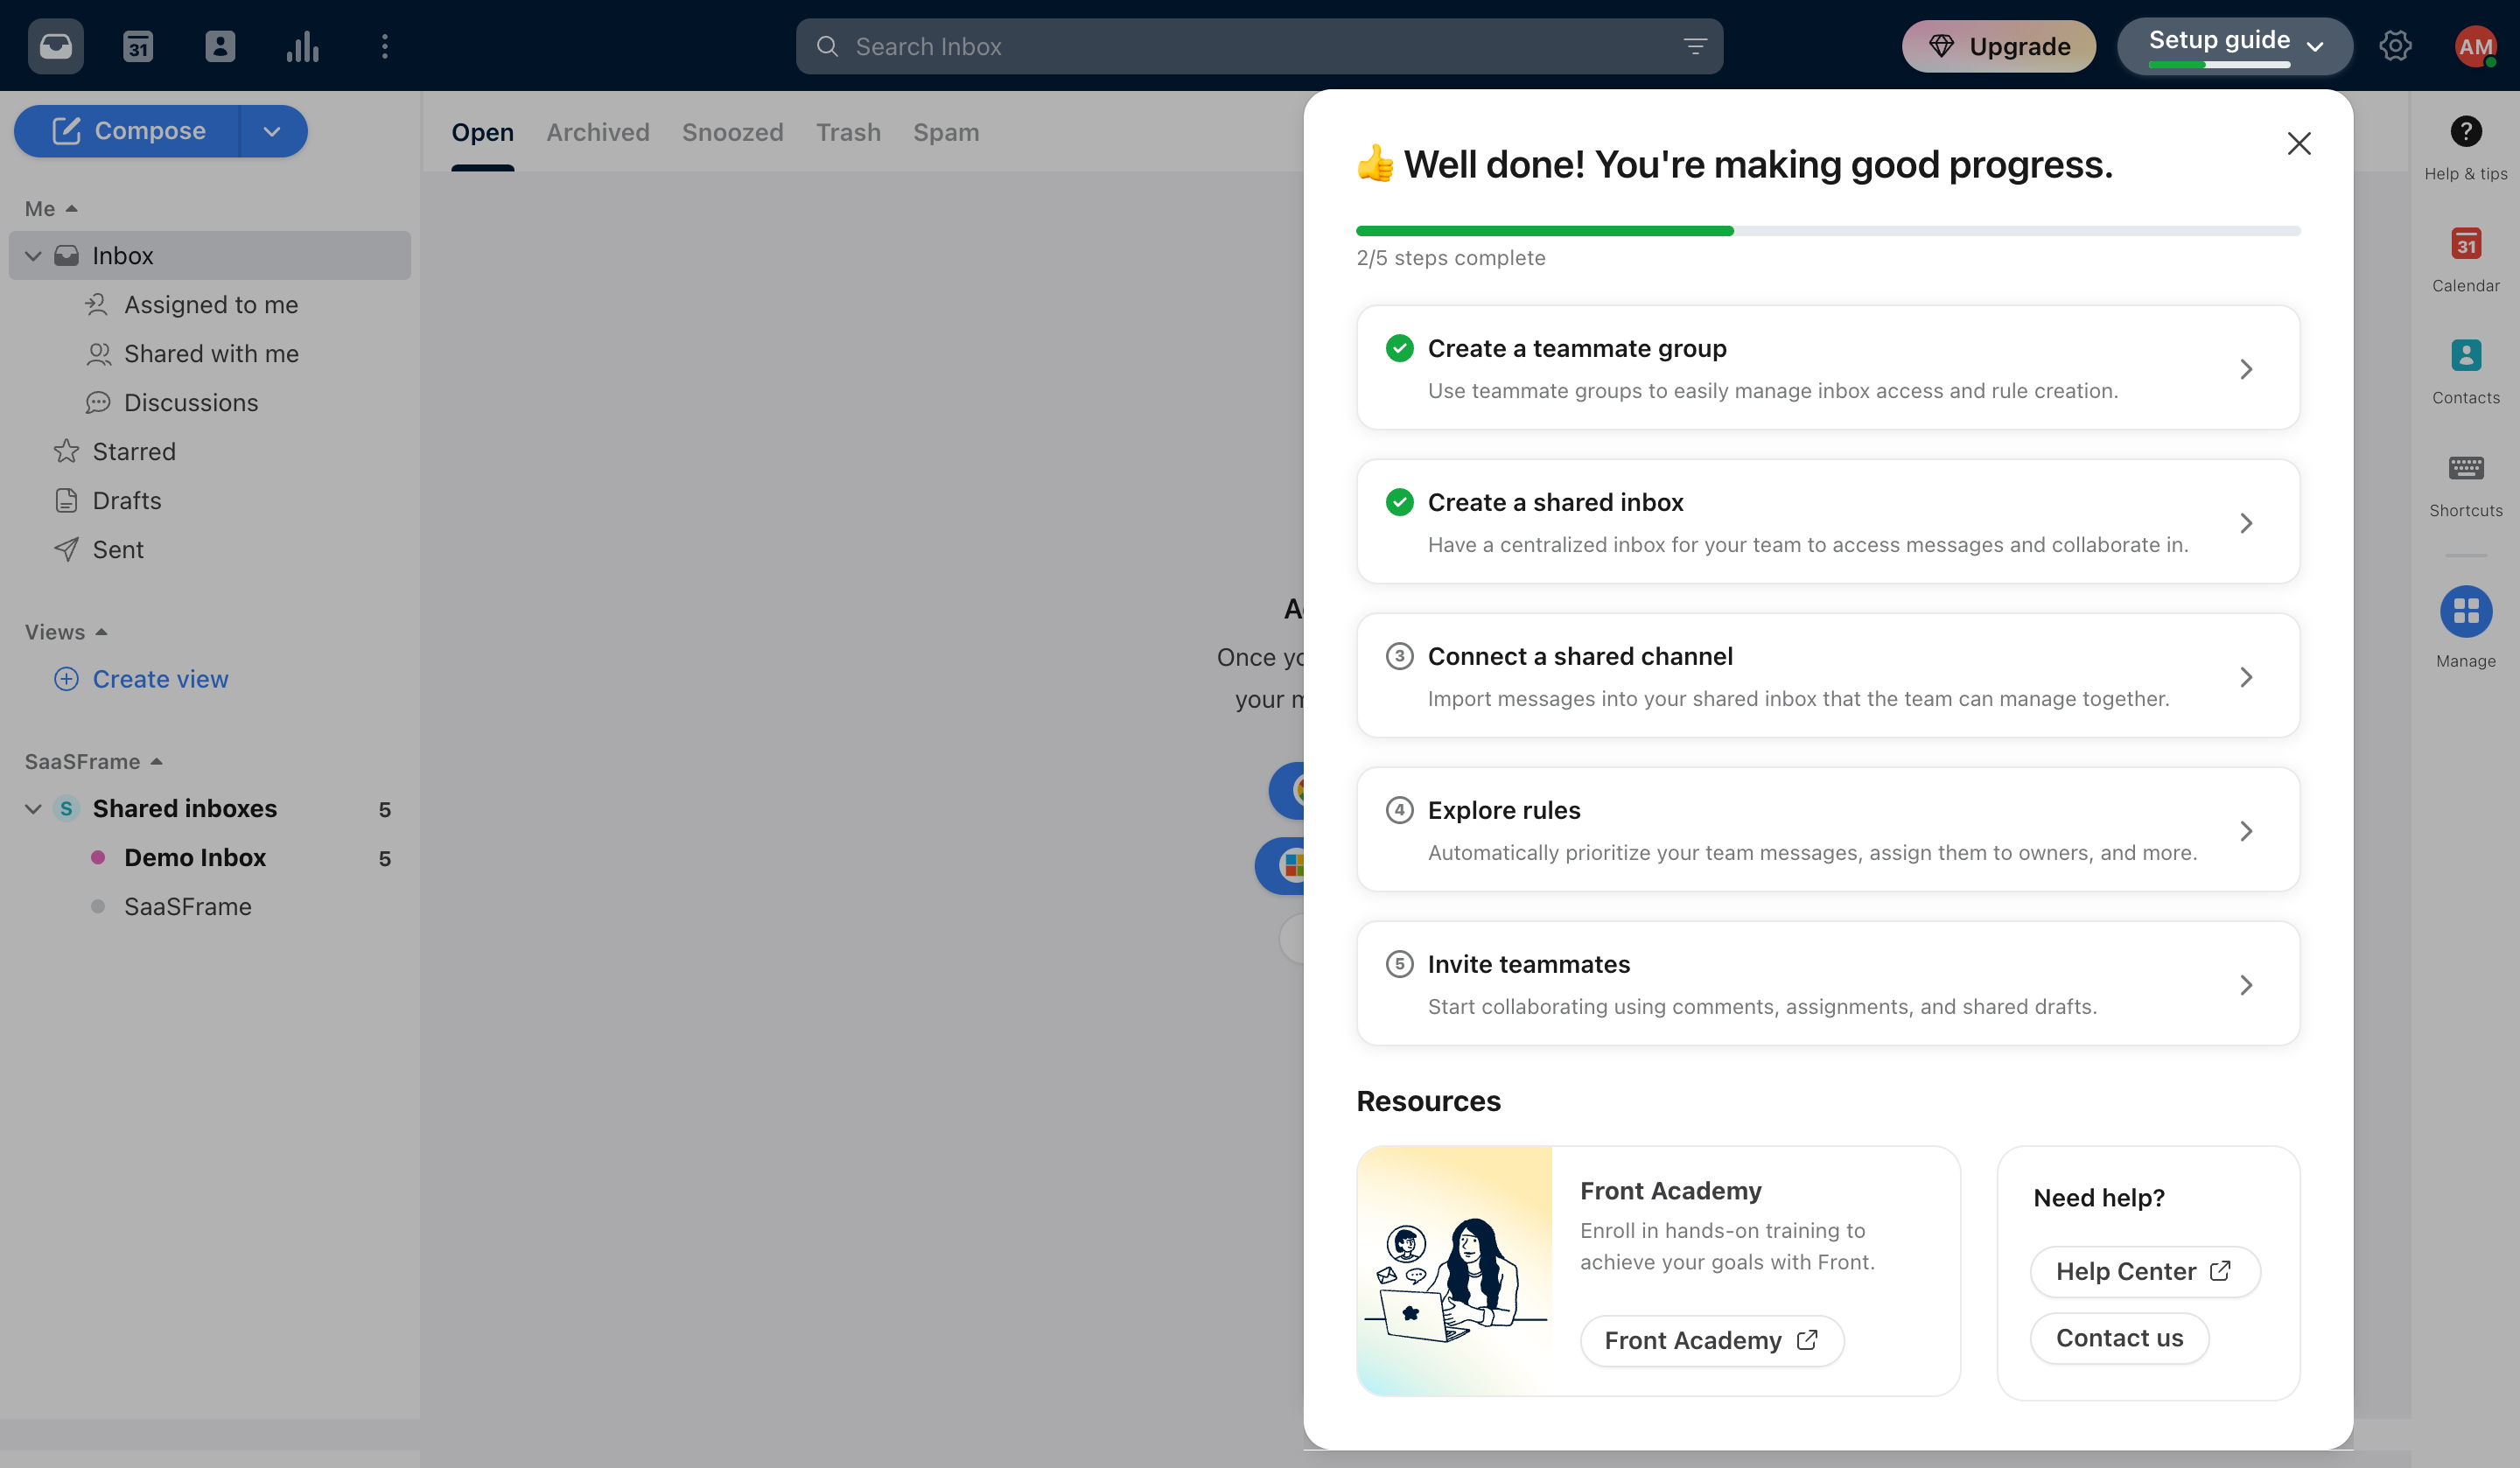The height and width of the screenshot is (1468, 2520).
Task: Open the Starred folder
Action: click(x=210, y=451)
